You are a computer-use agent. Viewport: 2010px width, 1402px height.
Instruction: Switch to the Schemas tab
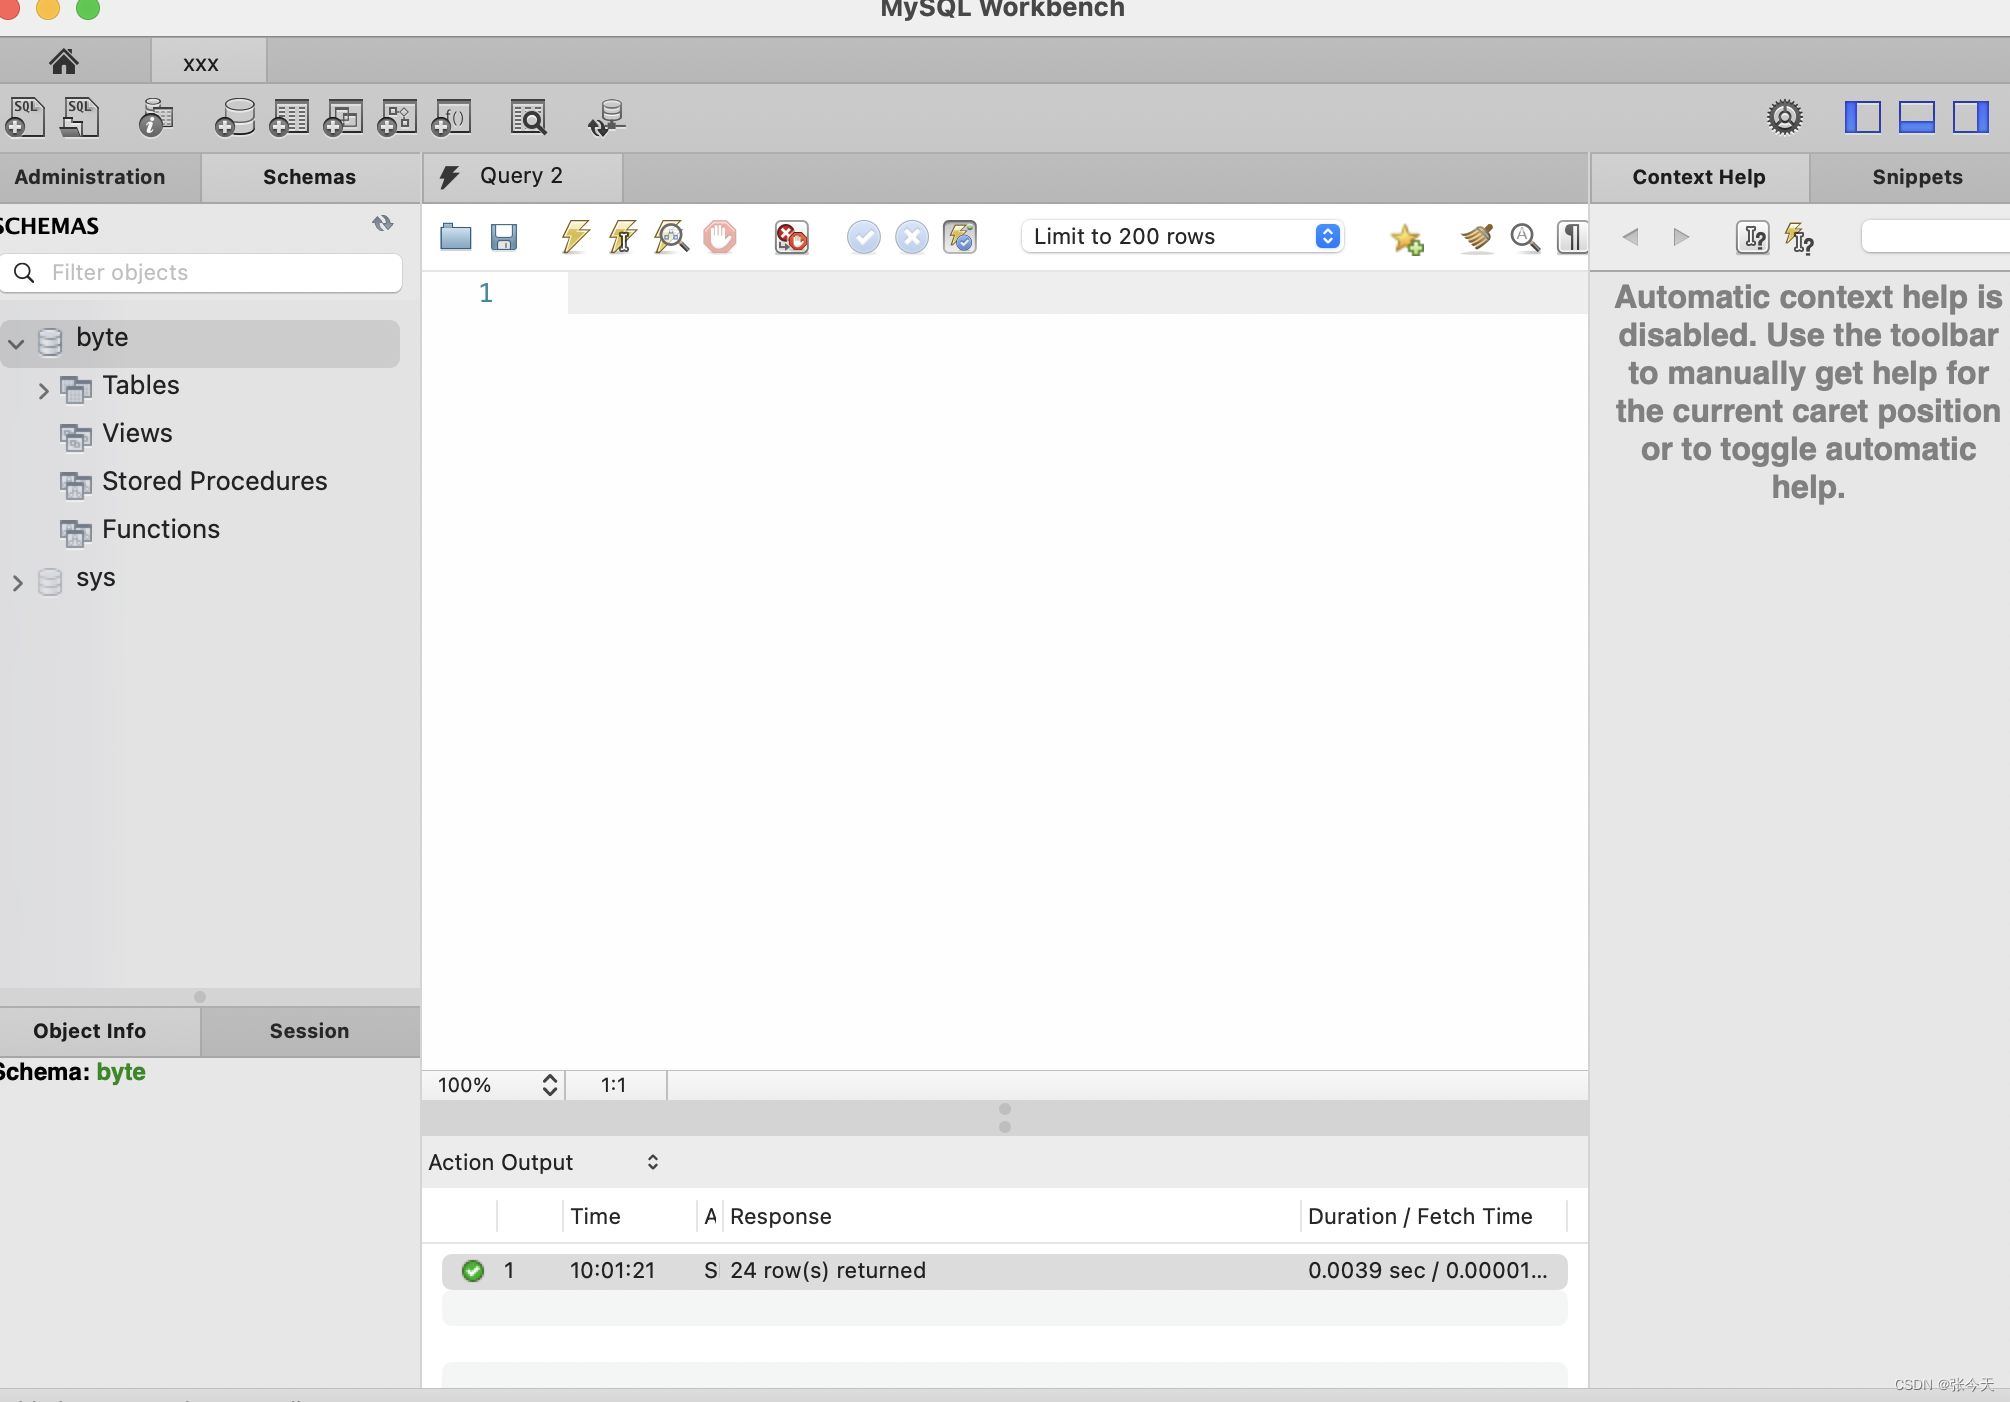coord(309,176)
